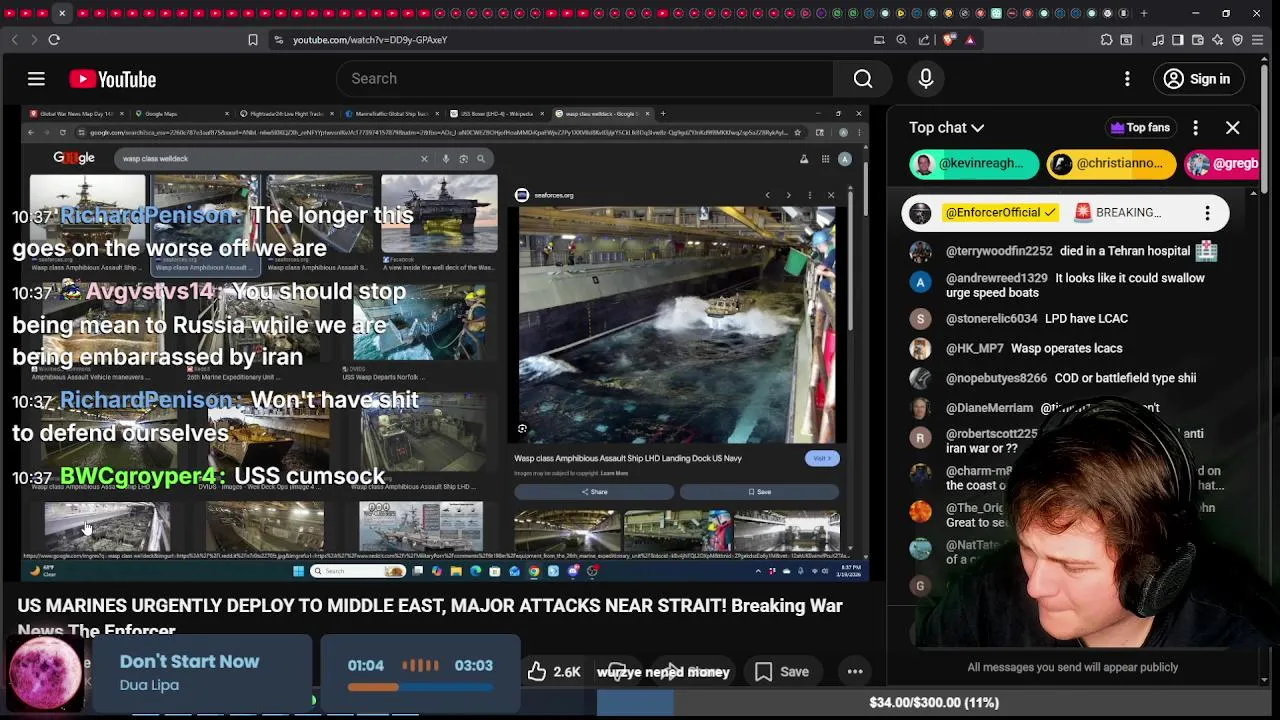Select the @gregb super chat chip
Image resolution: width=1280 pixels, height=720 pixels.
(1222, 163)
